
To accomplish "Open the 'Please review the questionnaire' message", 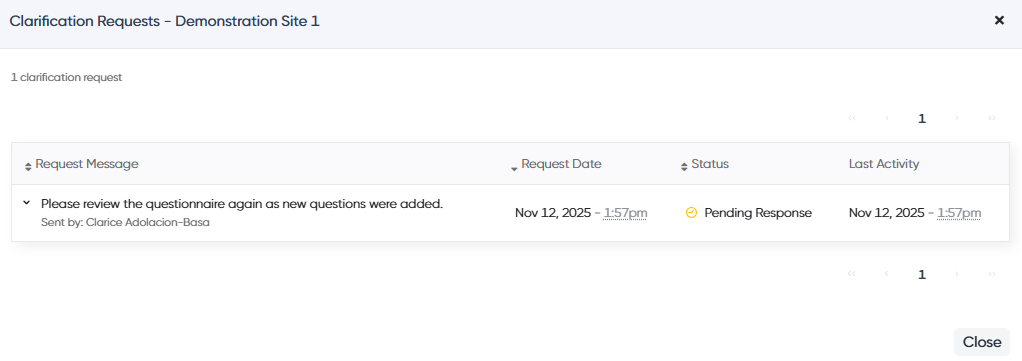I will (242, 204).
